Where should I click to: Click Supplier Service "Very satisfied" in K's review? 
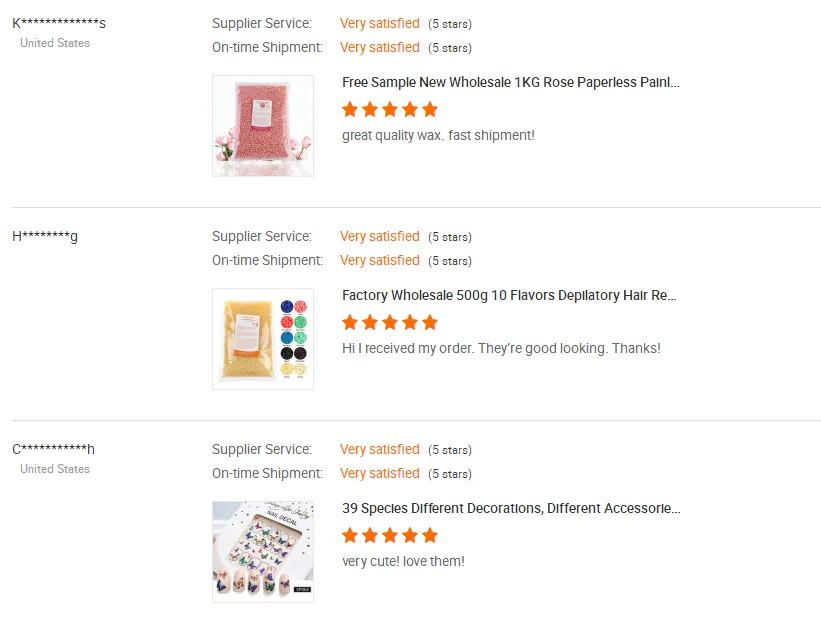(x=379, y=23)
